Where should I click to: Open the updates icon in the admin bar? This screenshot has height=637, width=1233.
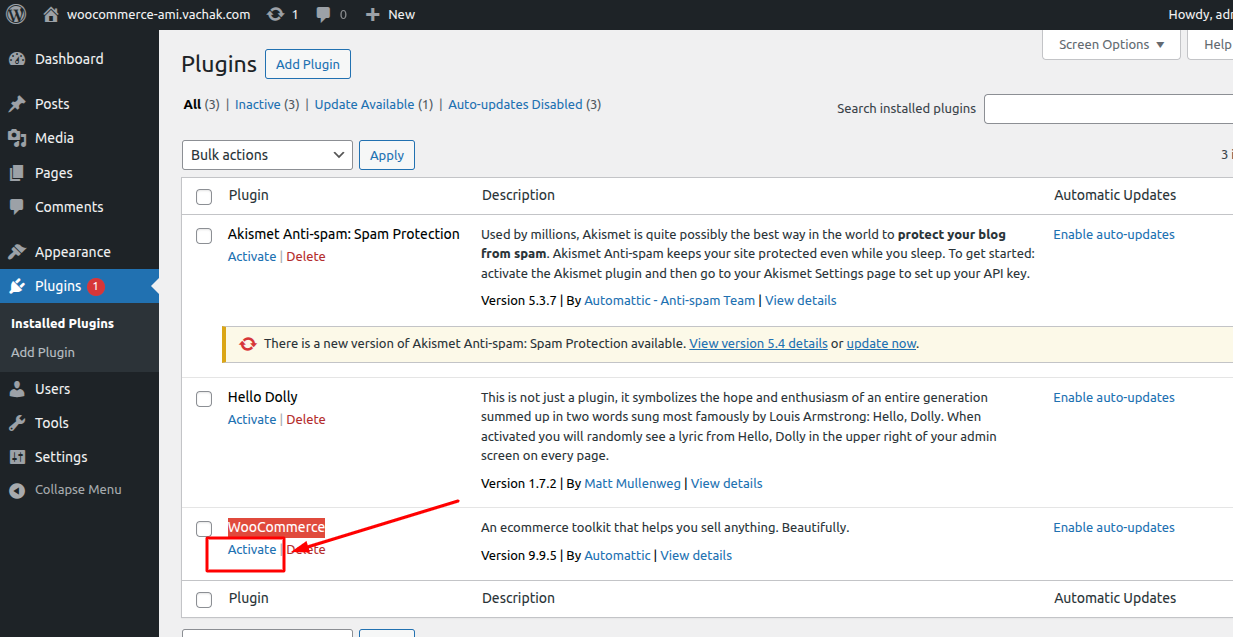275,14
